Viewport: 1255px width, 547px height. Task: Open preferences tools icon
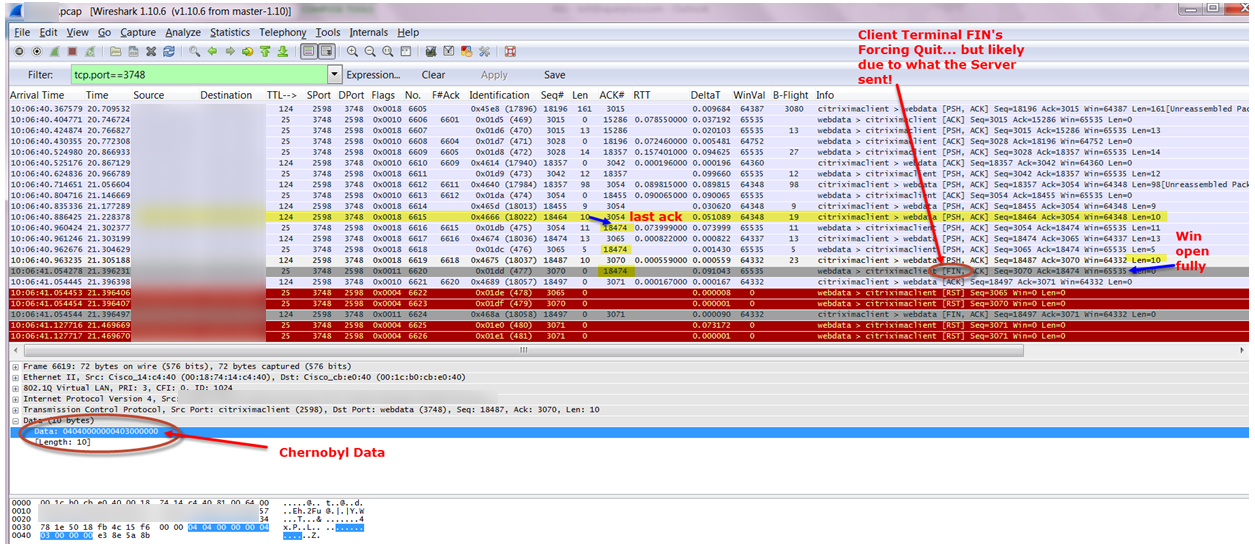click(484, 51)
